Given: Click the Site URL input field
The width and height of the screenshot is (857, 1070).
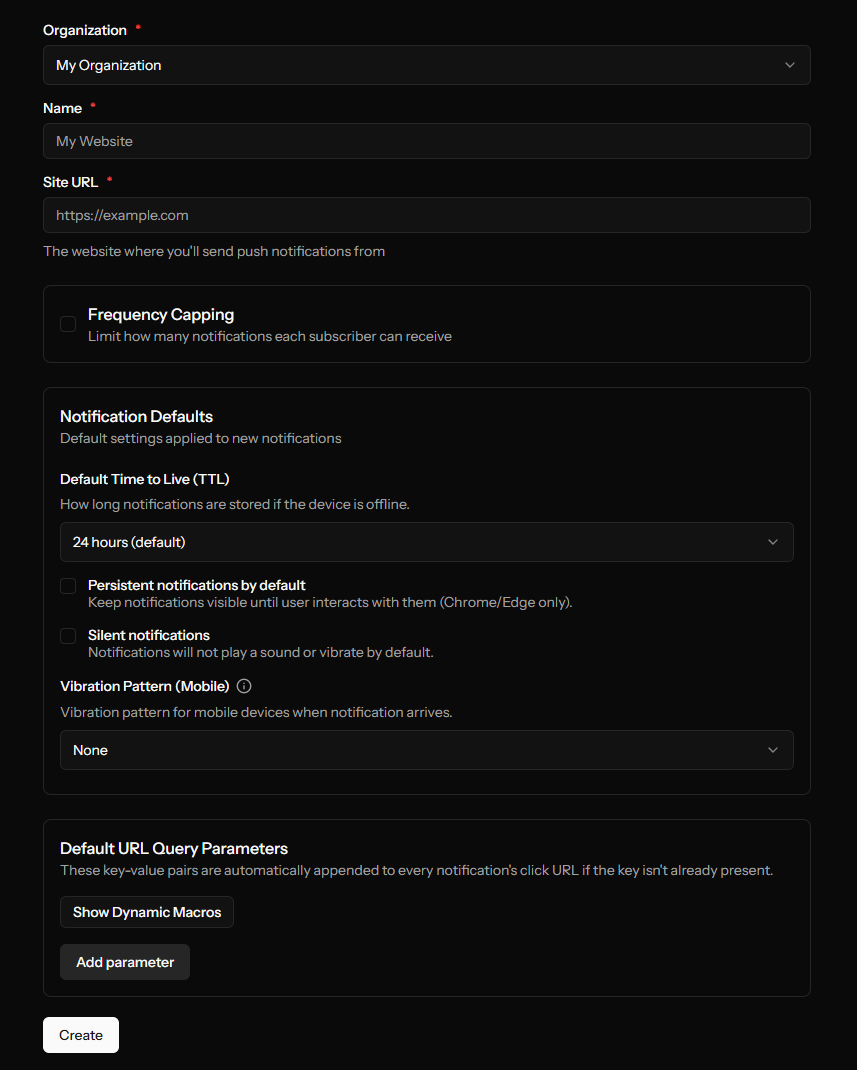Looking at the screenshot, I should coord(426,214).
